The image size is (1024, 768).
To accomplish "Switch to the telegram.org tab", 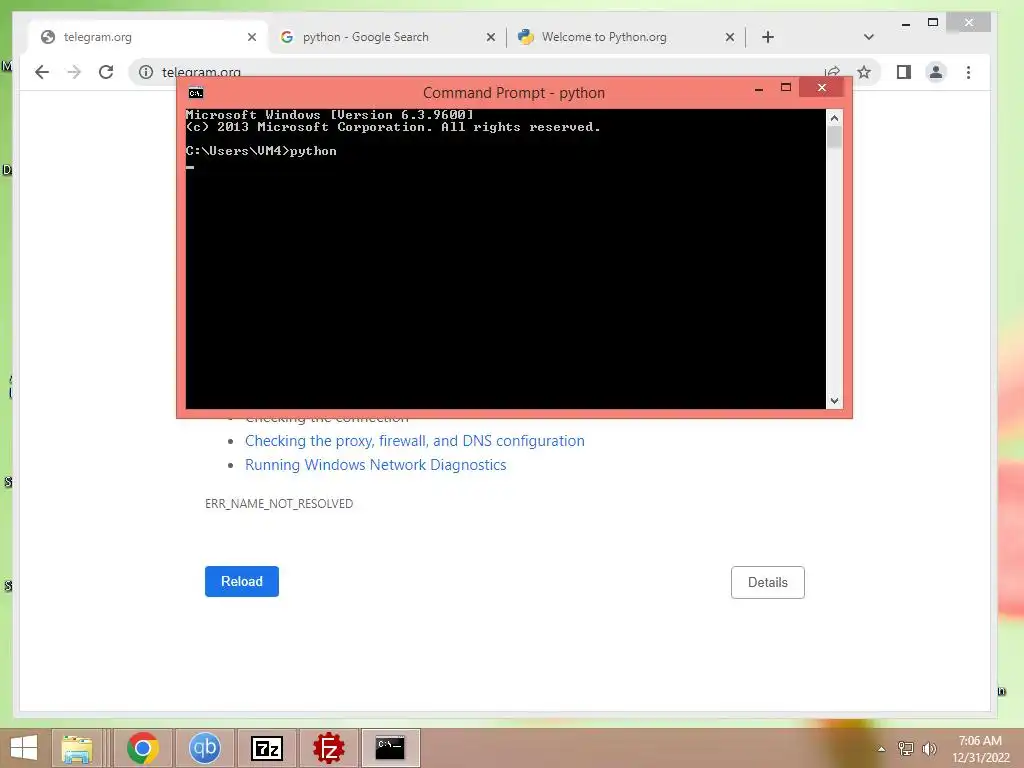I will point(147,37).
